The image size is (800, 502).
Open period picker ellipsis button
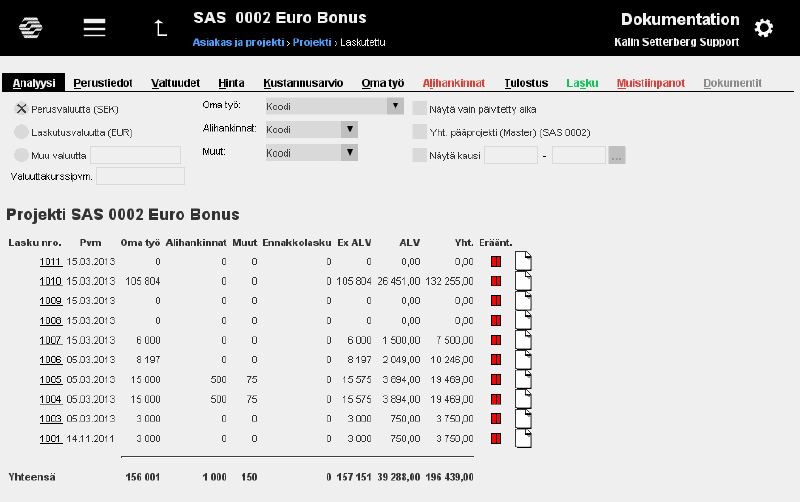[x=617, y=155]
